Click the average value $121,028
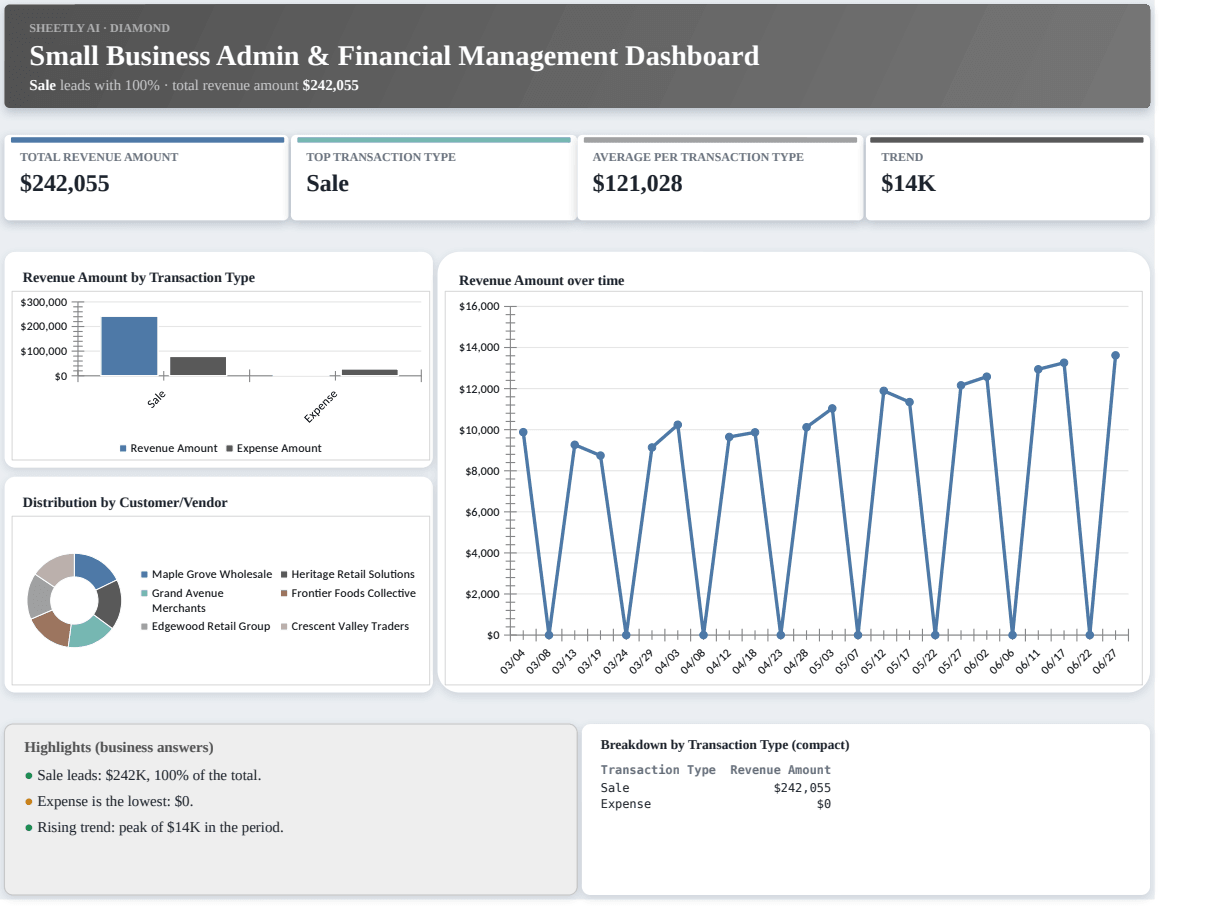 pos(637,184)
